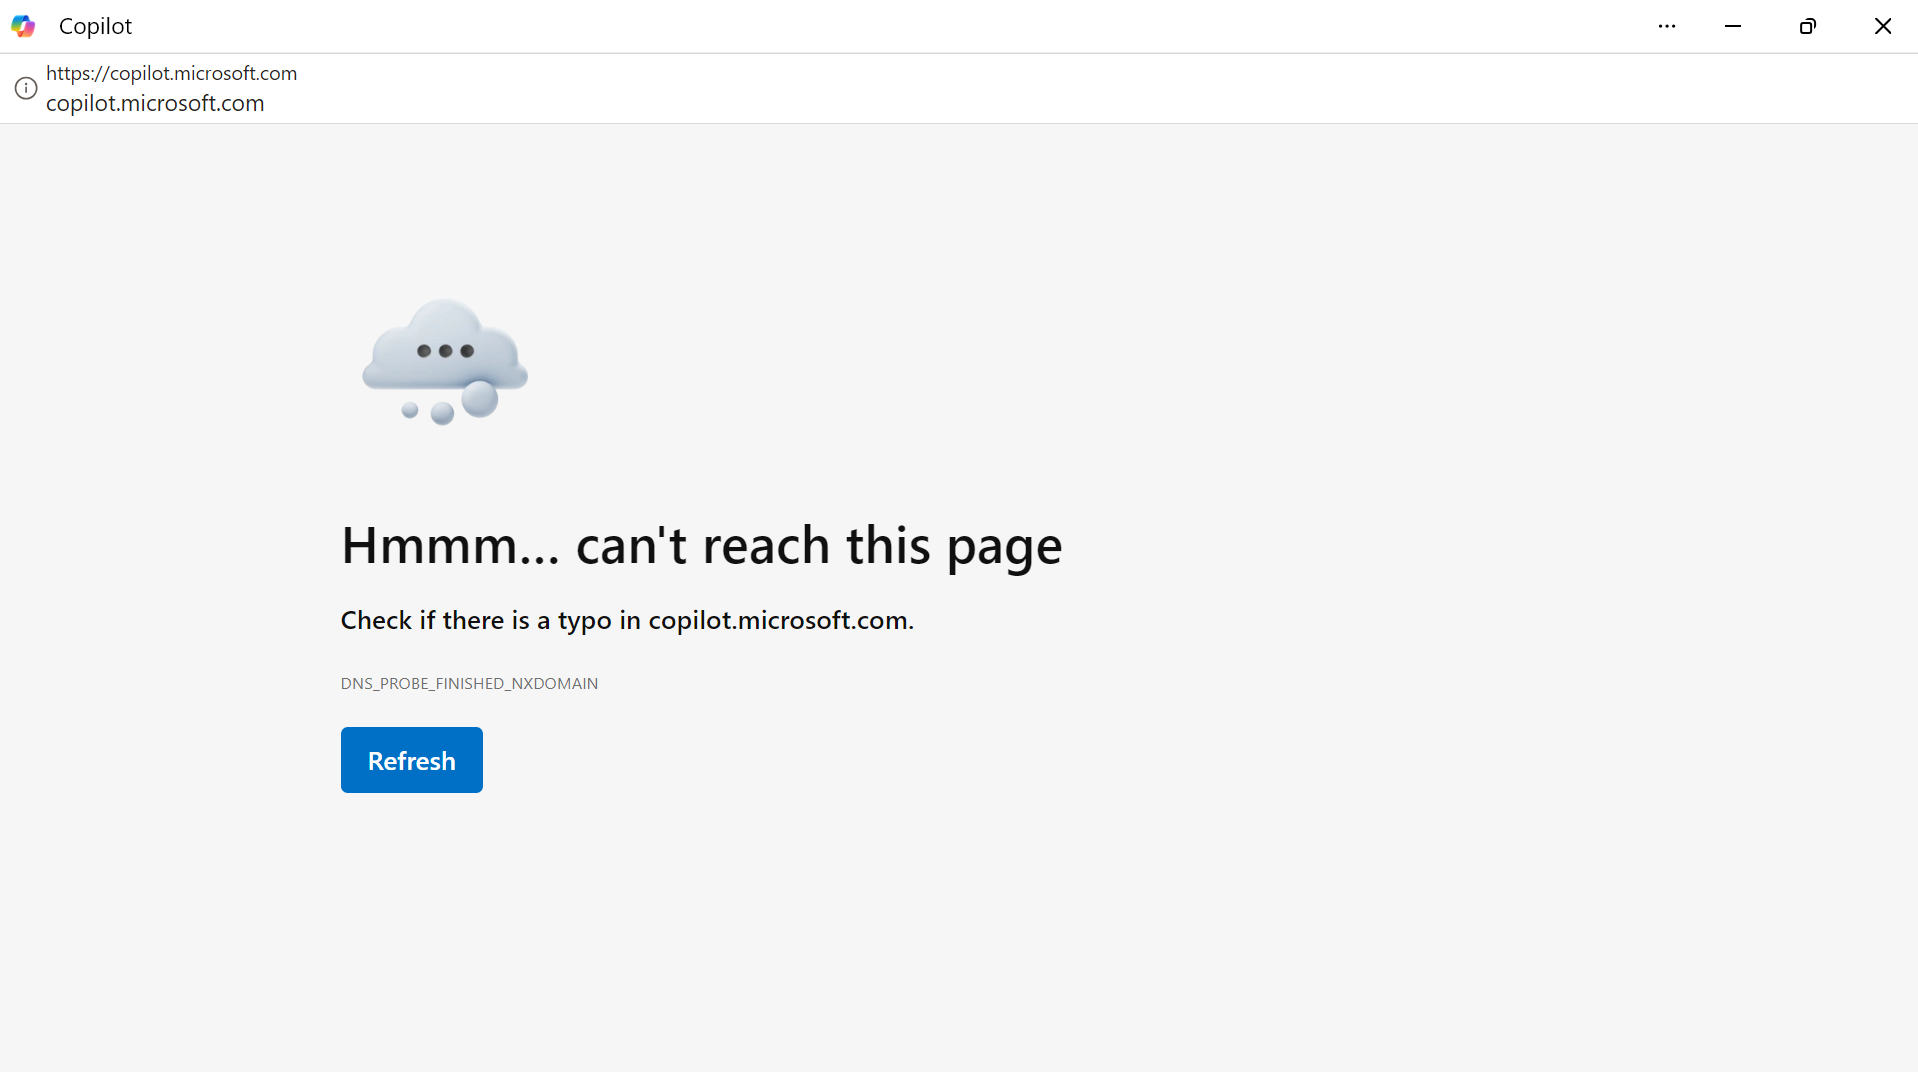Click the thinking cloud illustration
The width and height of the screenshot is (1918, 1072).
click(x=445, y=361)
